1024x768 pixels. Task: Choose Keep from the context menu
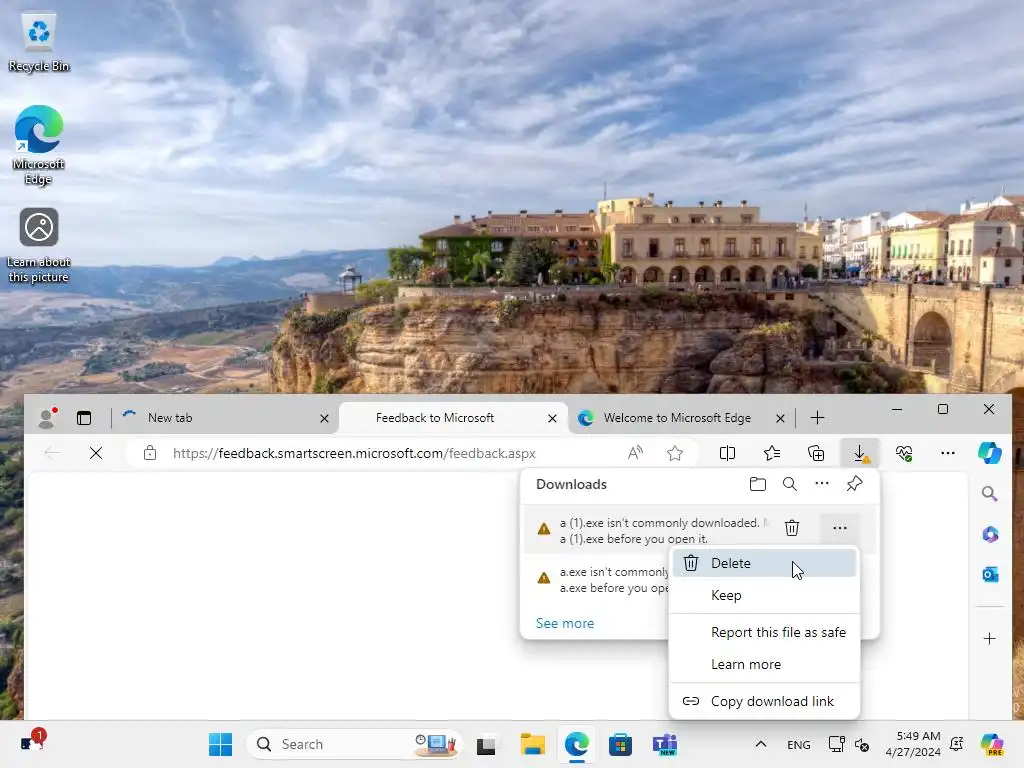coord(764,596)
